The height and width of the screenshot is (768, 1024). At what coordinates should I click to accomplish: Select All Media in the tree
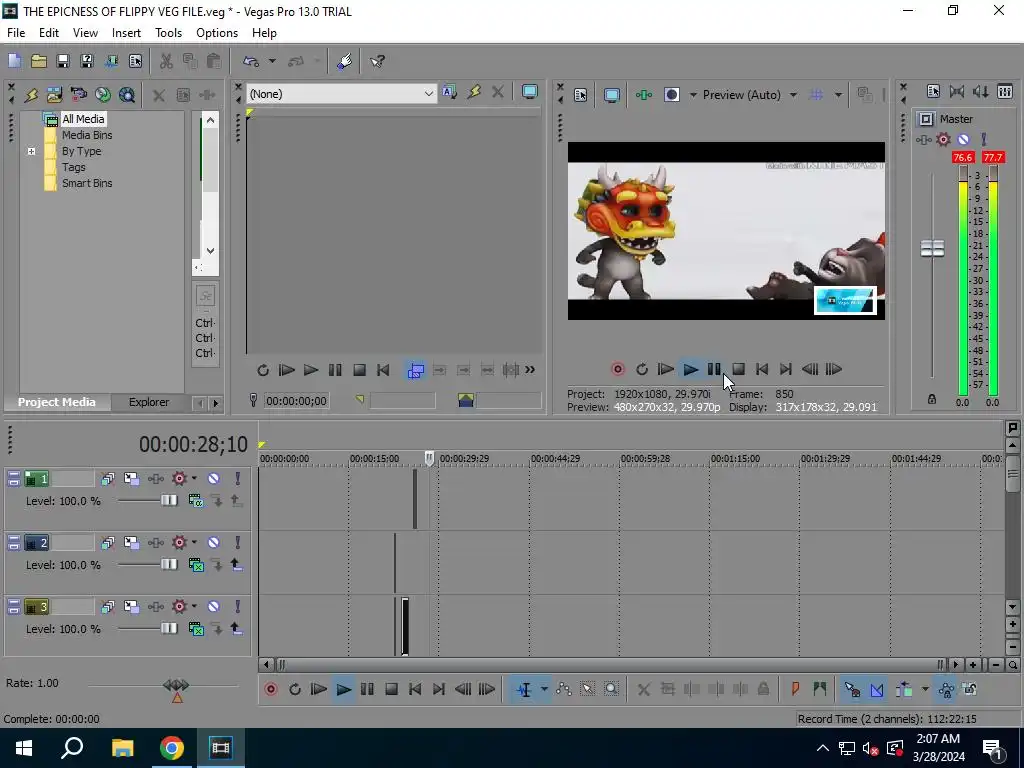click(x=83, y=119)
